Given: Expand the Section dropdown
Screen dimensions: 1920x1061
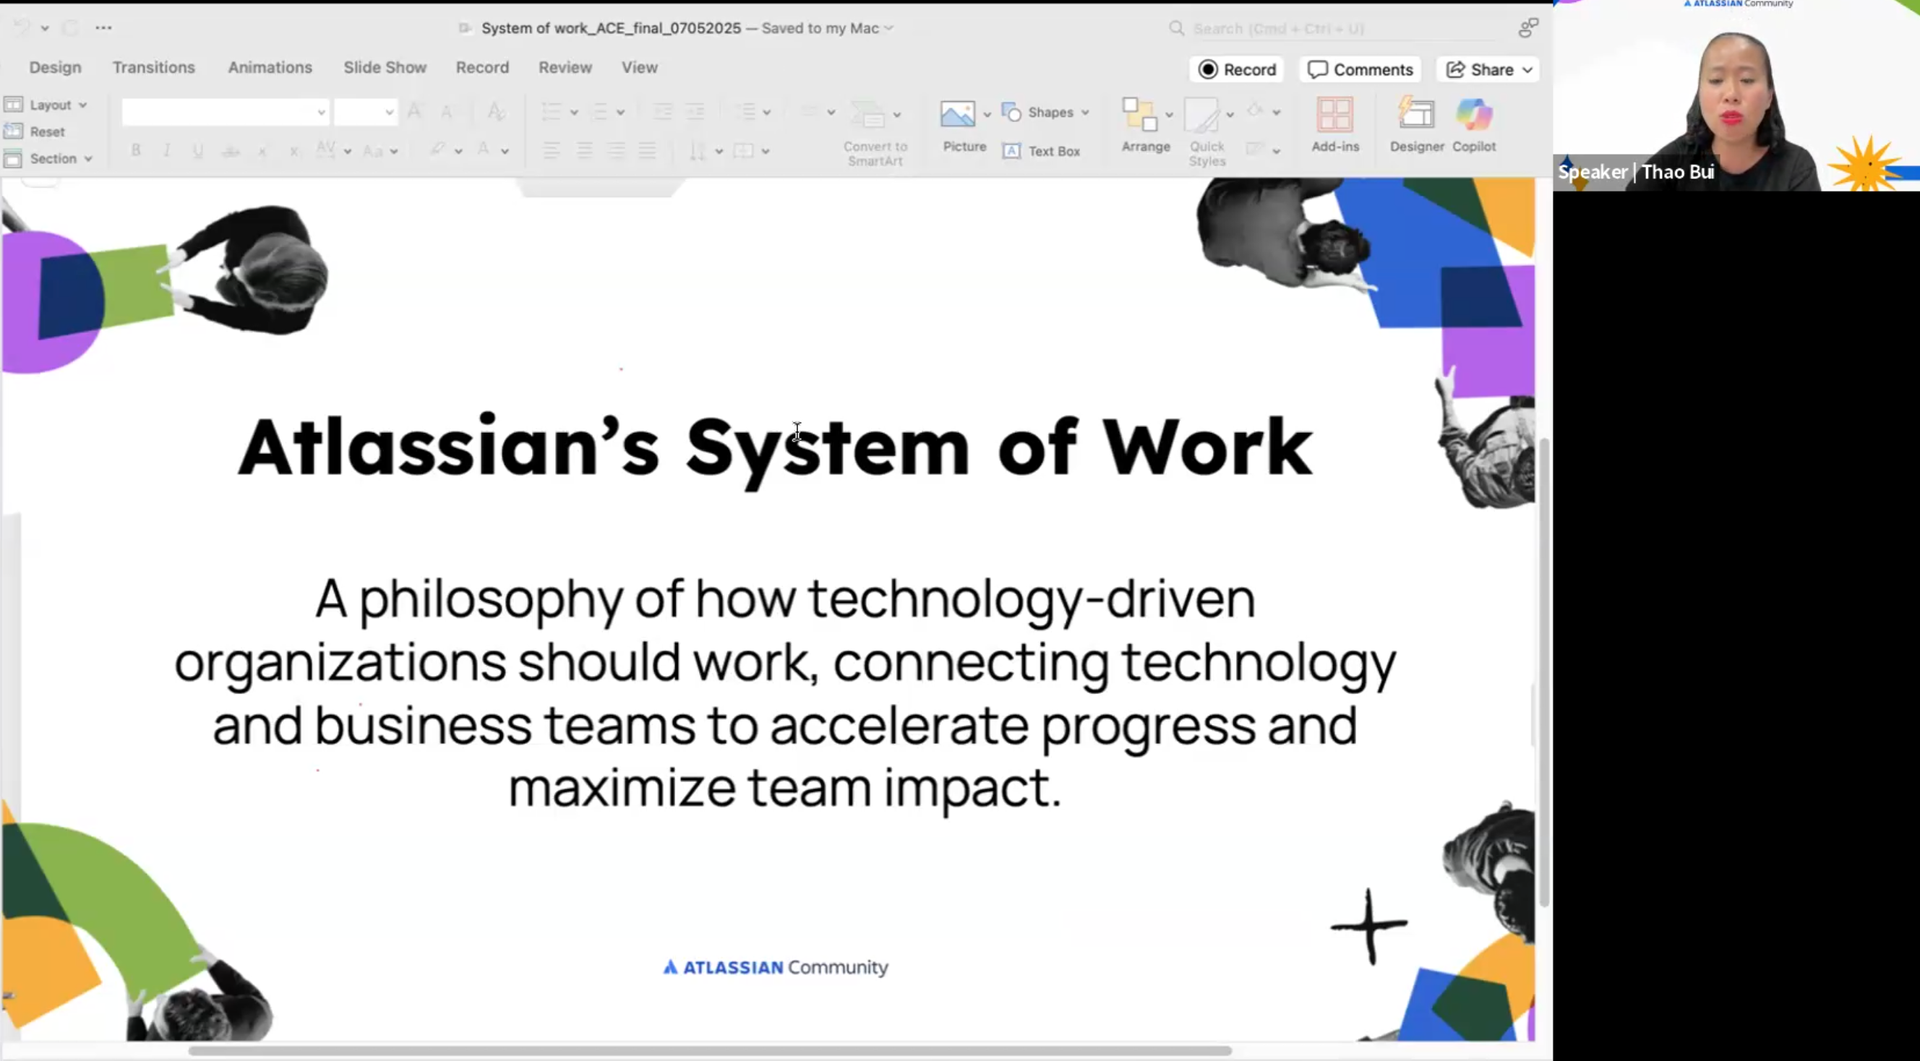Looking at the screenshot, I should pos(88,159).
